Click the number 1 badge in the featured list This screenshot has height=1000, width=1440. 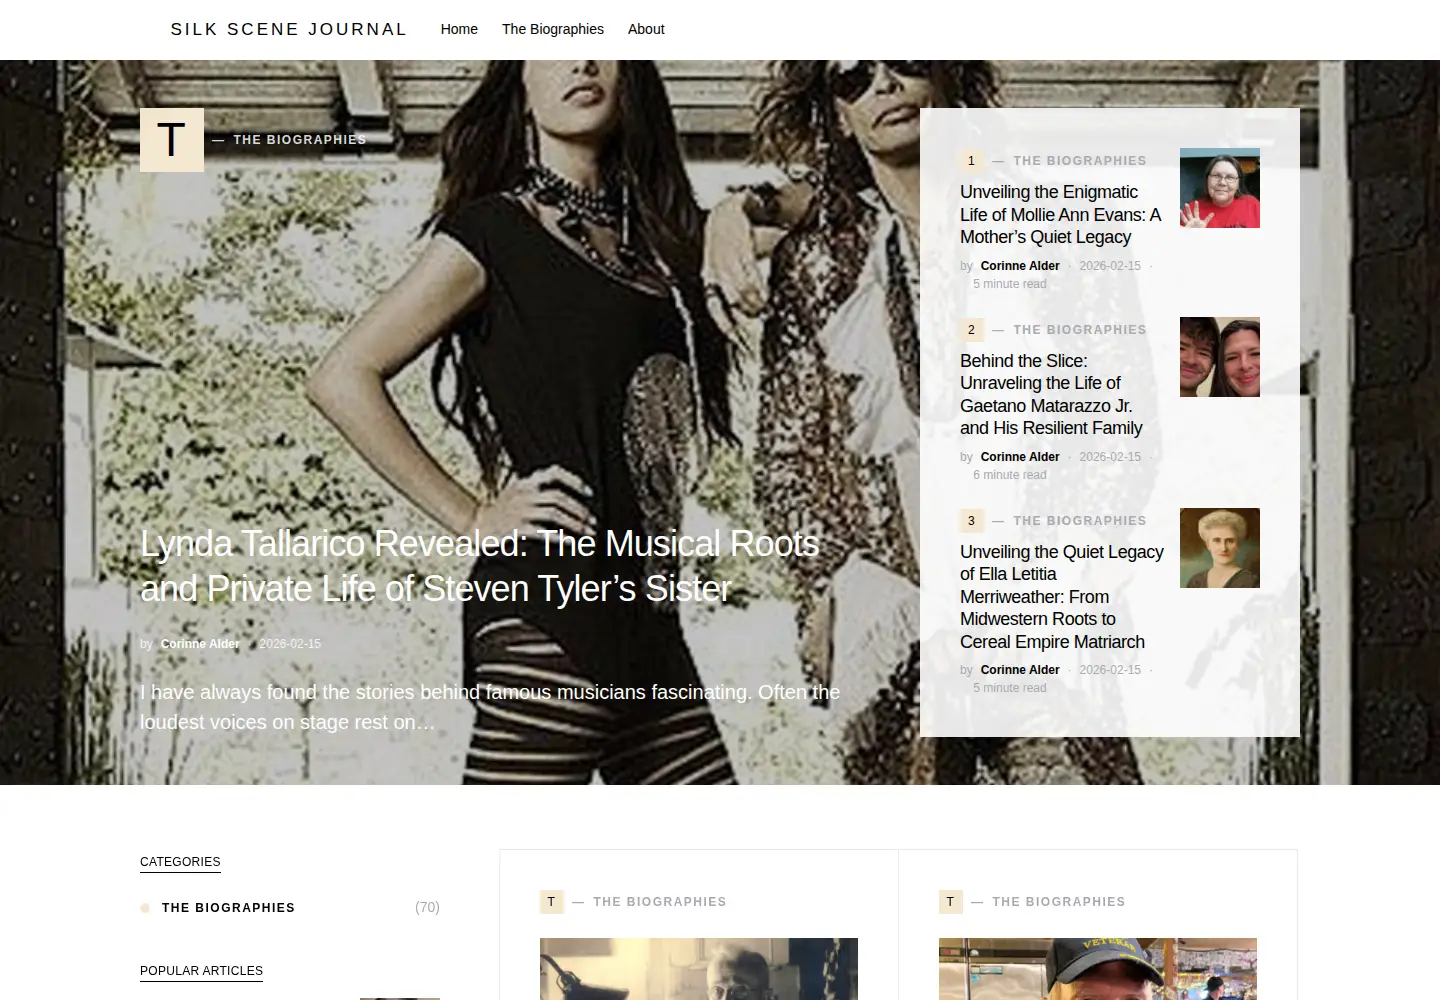971,161
